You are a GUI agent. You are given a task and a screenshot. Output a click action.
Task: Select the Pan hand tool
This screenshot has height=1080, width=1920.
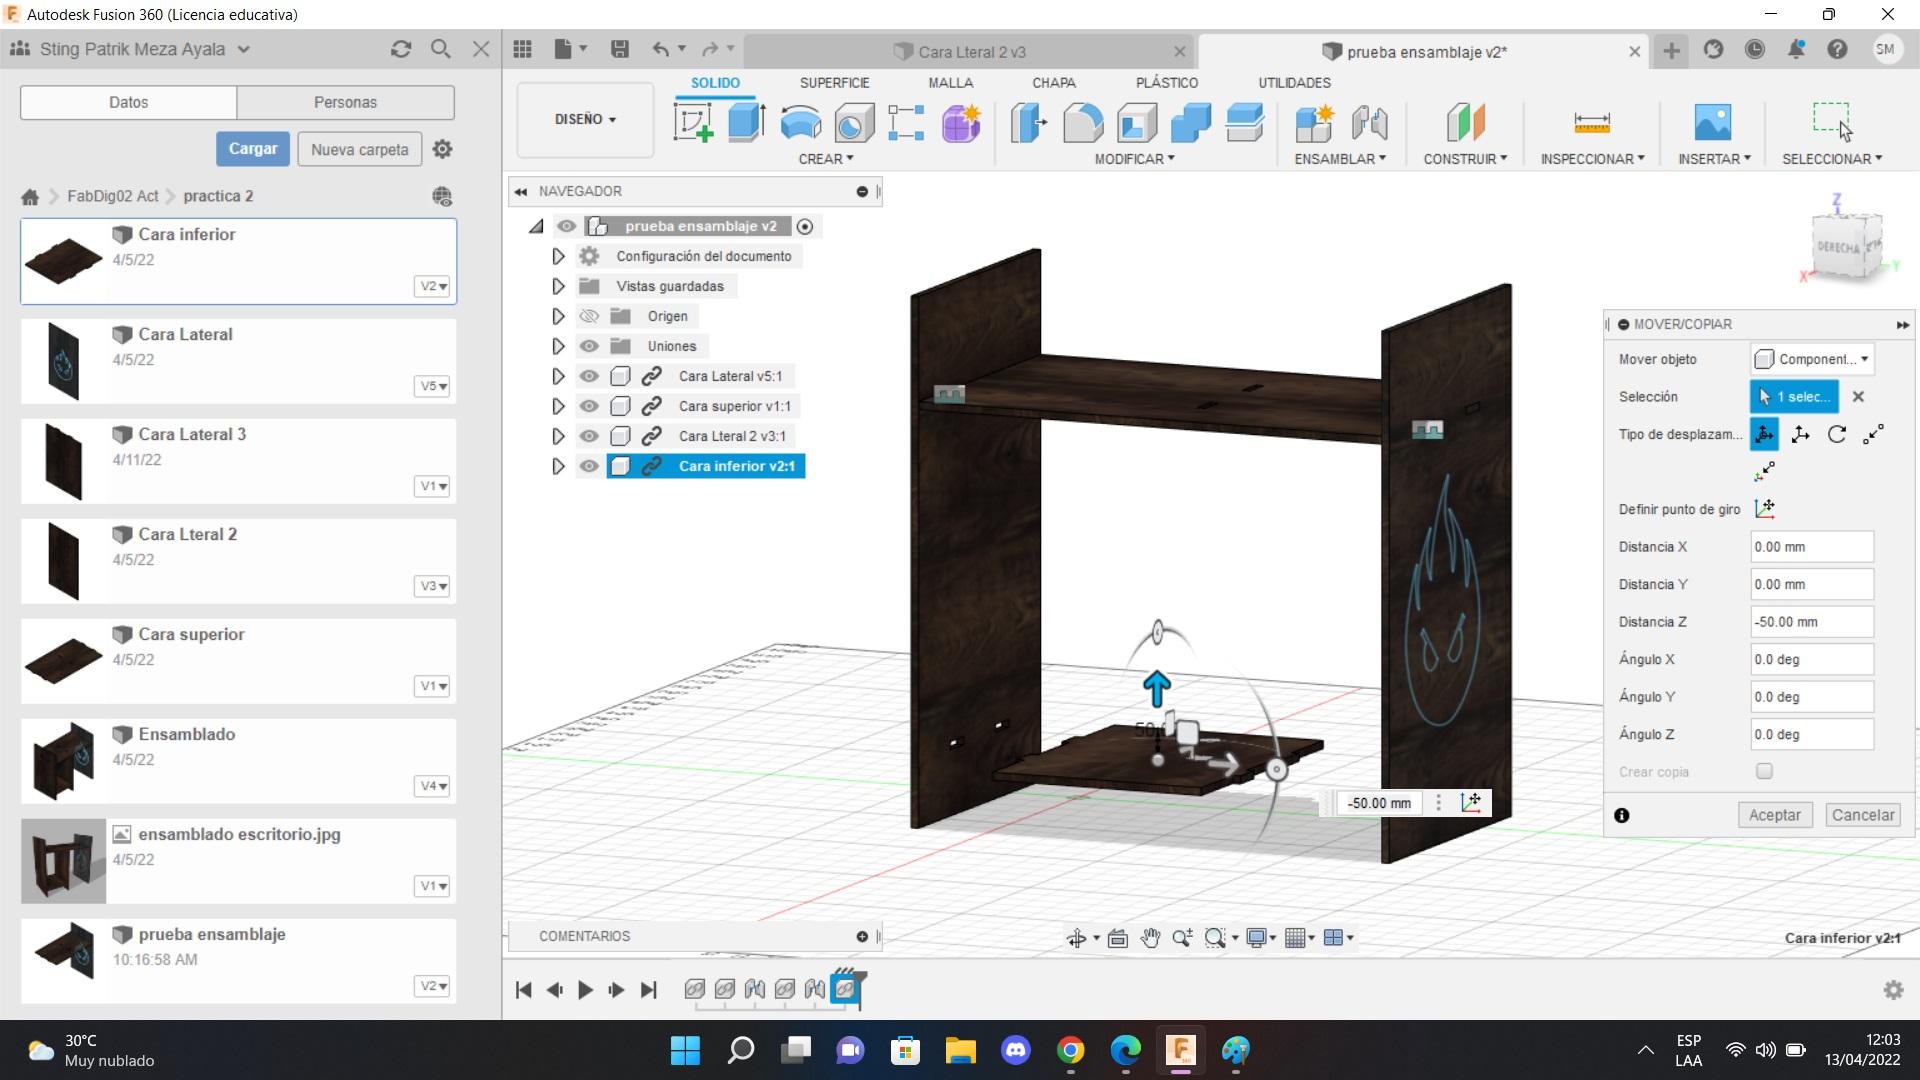coord(1150,938)
